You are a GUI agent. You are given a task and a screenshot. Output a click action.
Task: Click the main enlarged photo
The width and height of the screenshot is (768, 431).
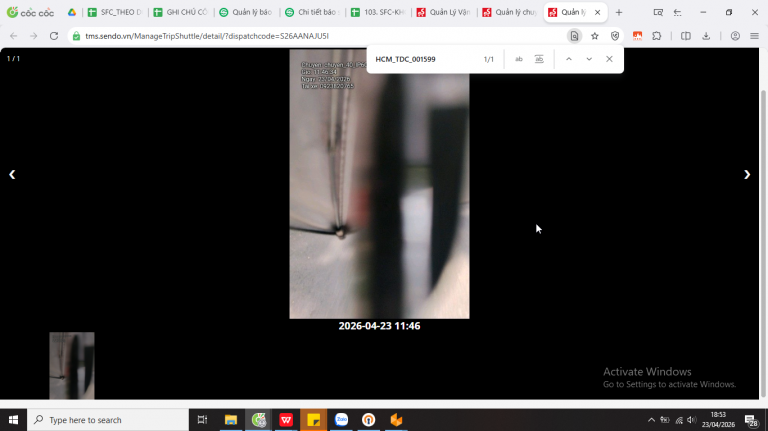[379, 184]
